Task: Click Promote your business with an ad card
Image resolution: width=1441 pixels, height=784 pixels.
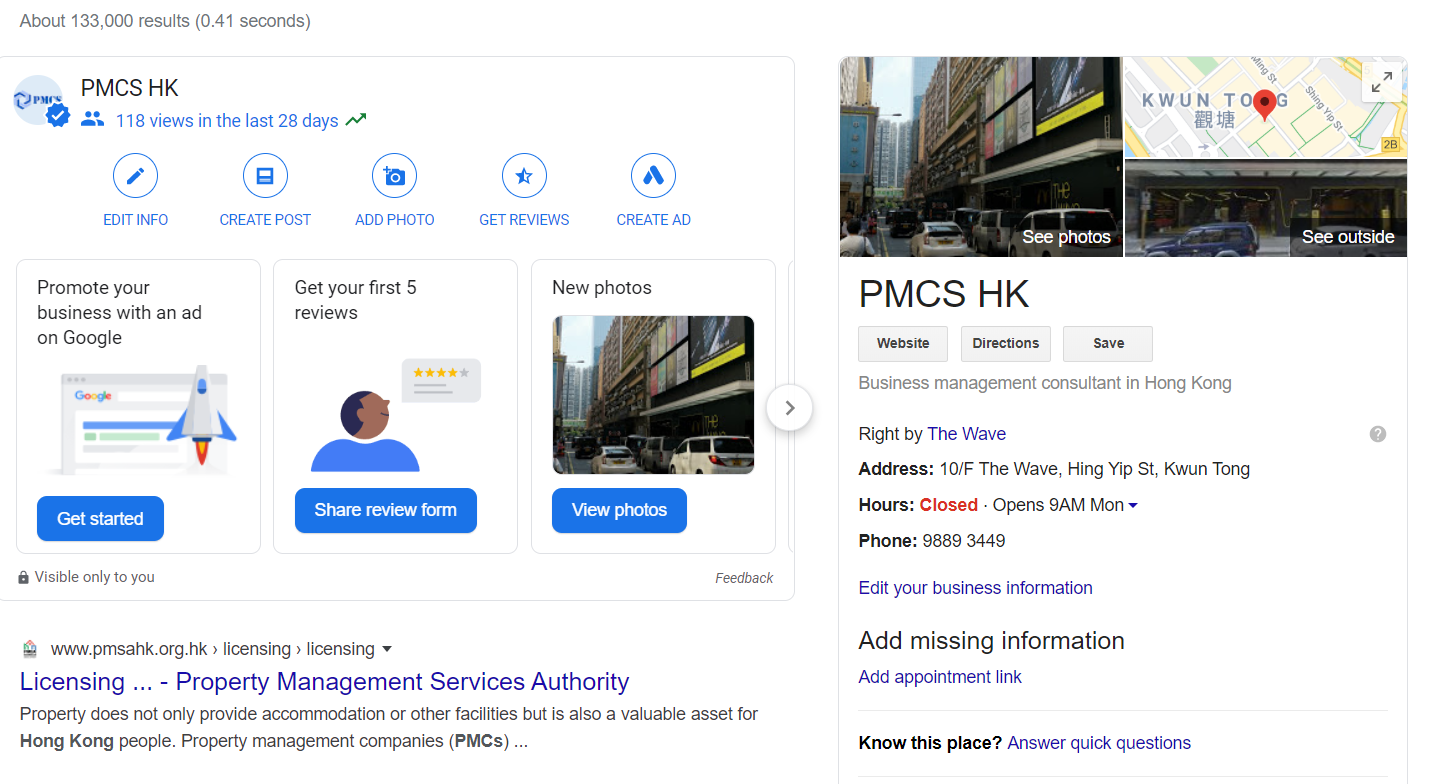Action: coord(138,406)
